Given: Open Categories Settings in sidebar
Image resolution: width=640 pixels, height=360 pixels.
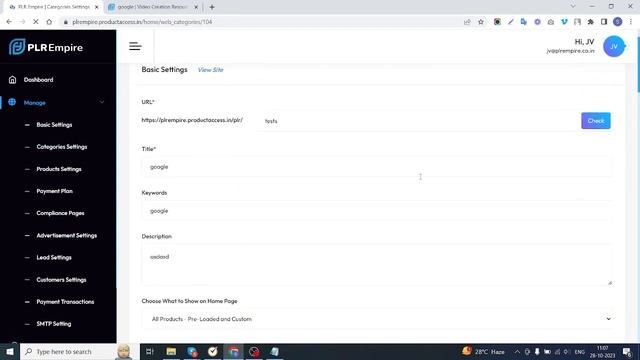Looking at the screenshot, I should click(x=62, y=147).
